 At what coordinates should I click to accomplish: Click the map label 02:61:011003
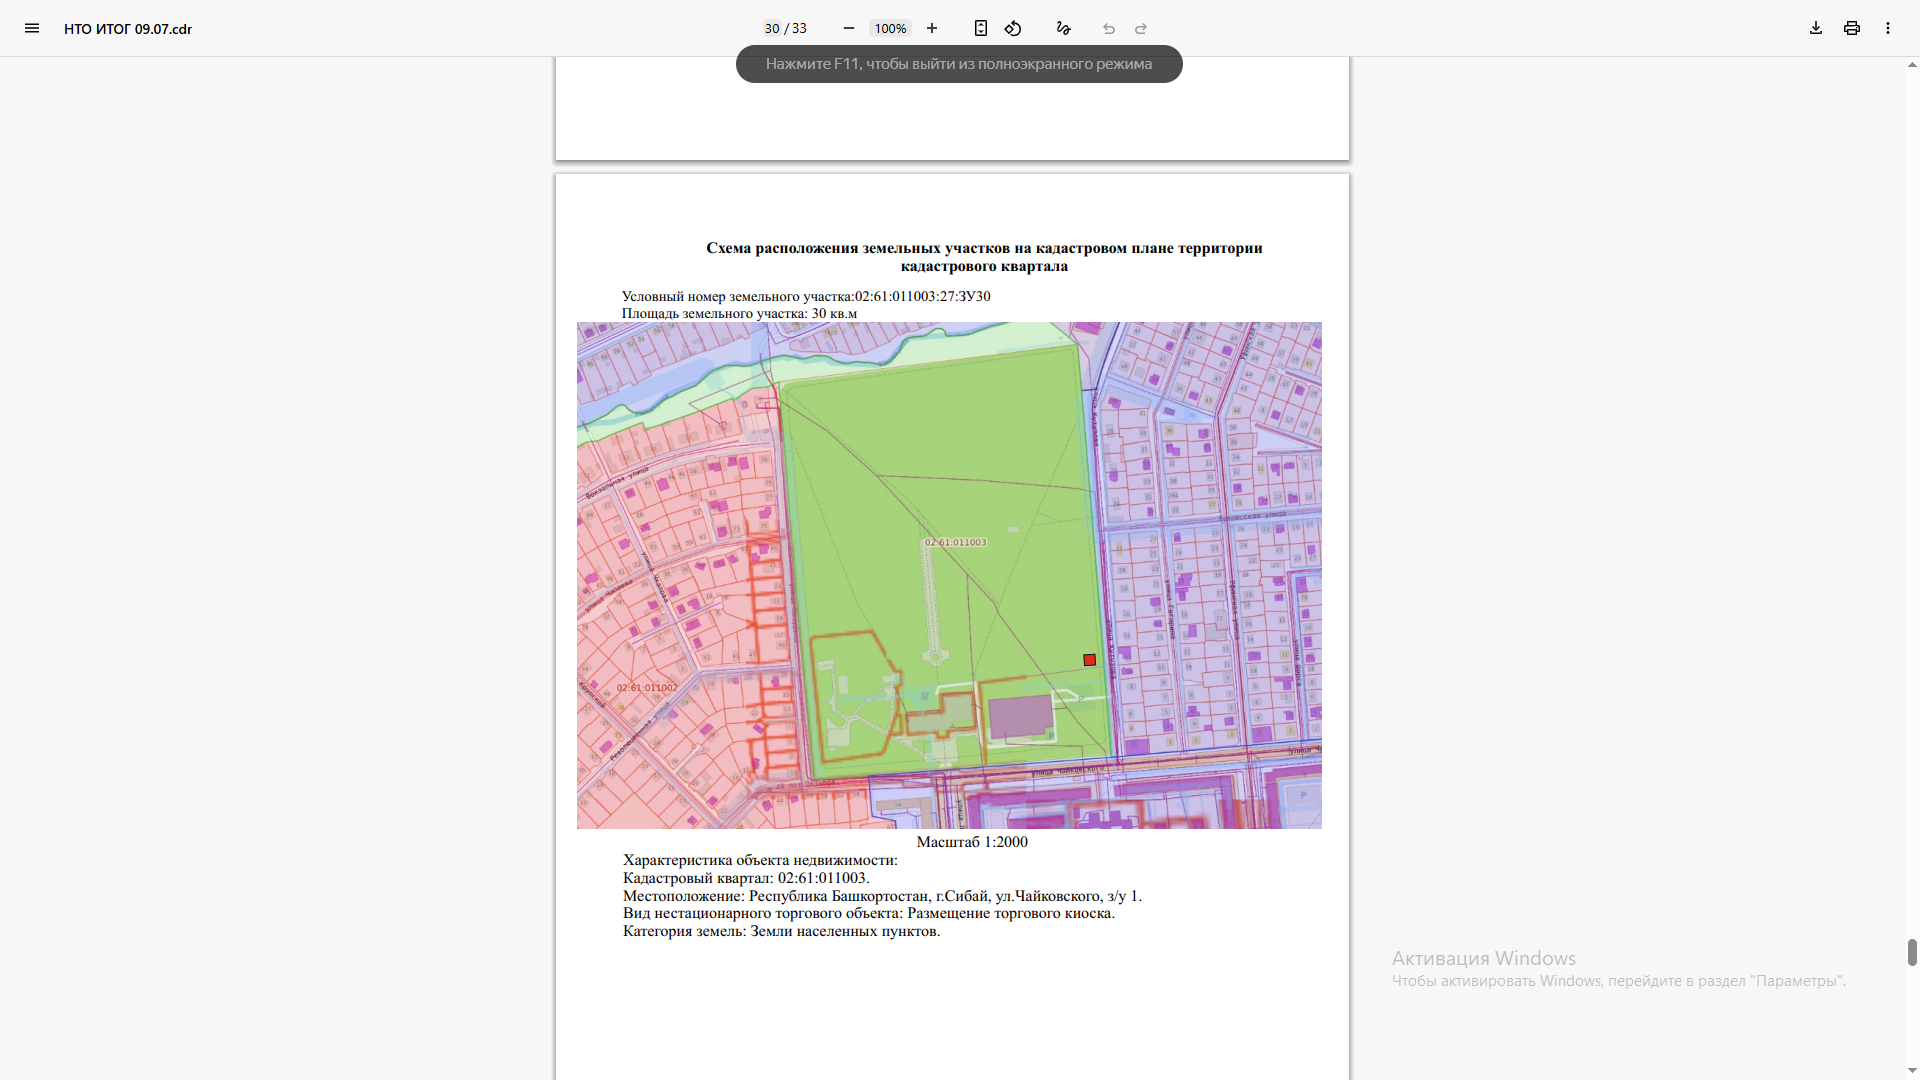pos(955,542)
